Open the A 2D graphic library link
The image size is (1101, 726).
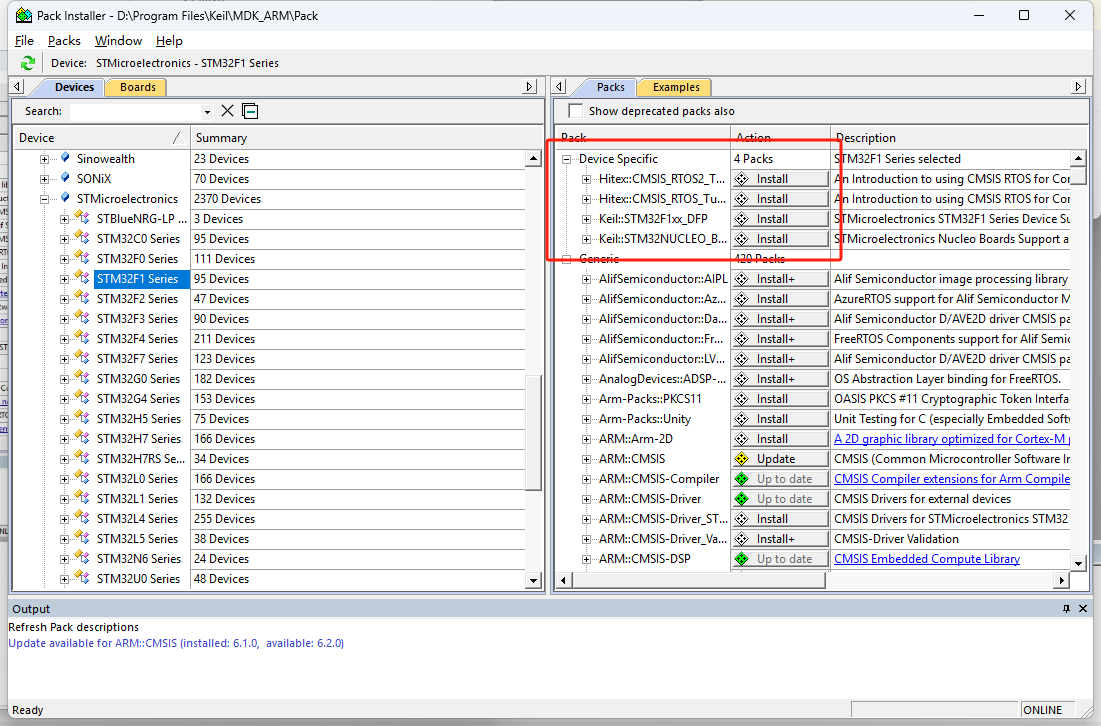pos(951,439)
